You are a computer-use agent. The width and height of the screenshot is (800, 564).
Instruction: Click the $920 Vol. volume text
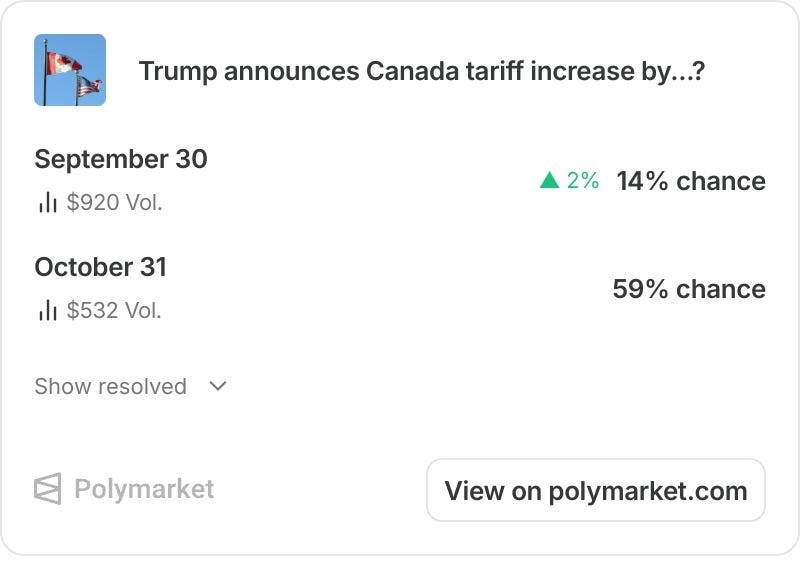point(114,202)
